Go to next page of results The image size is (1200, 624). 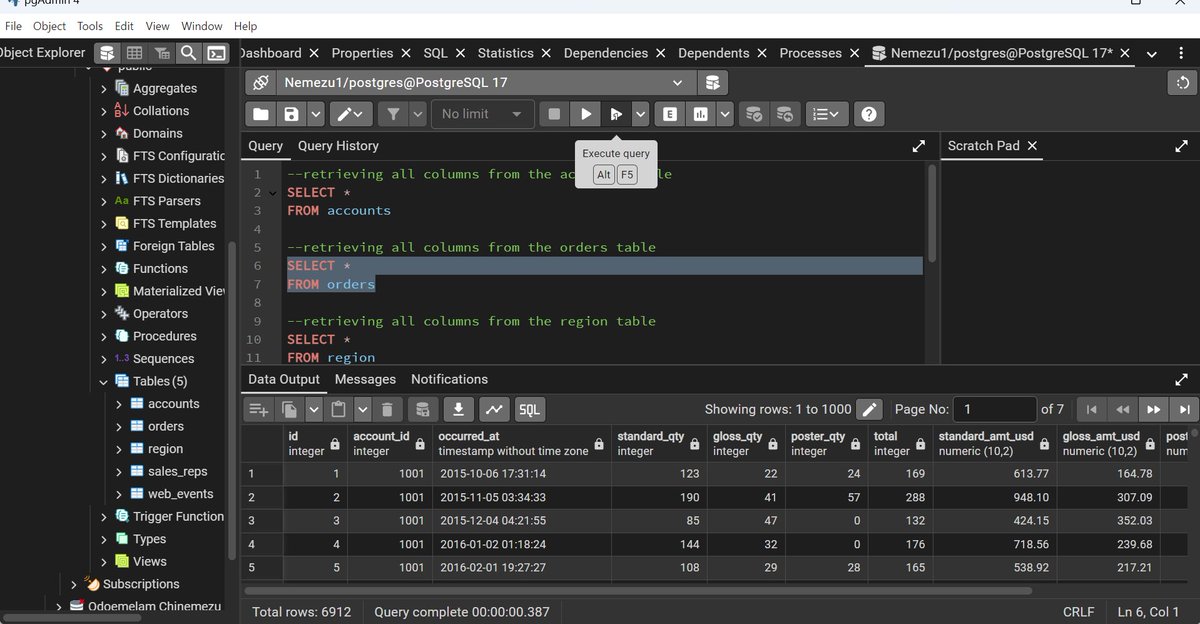pyautogui.click(x=1153, y=409)
